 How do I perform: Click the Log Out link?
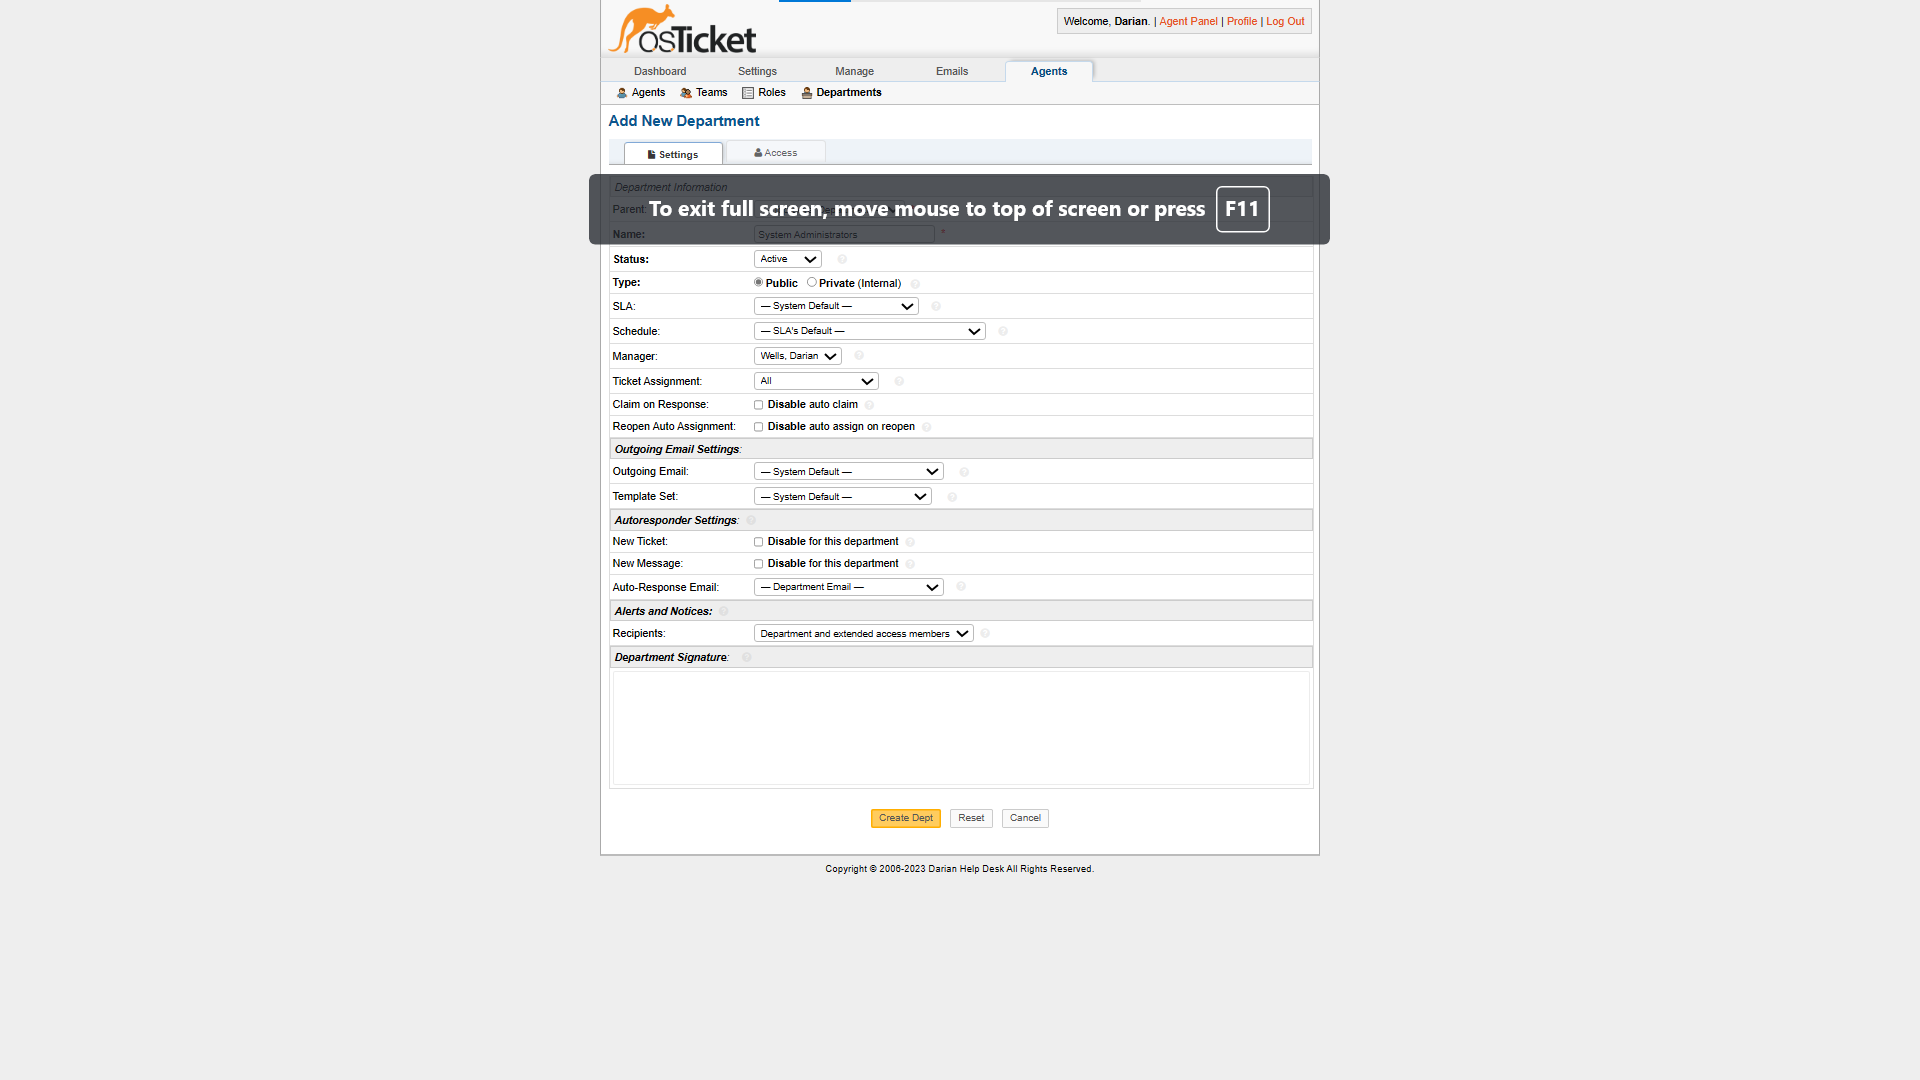pyautogui.click(x=1284, y=21)
